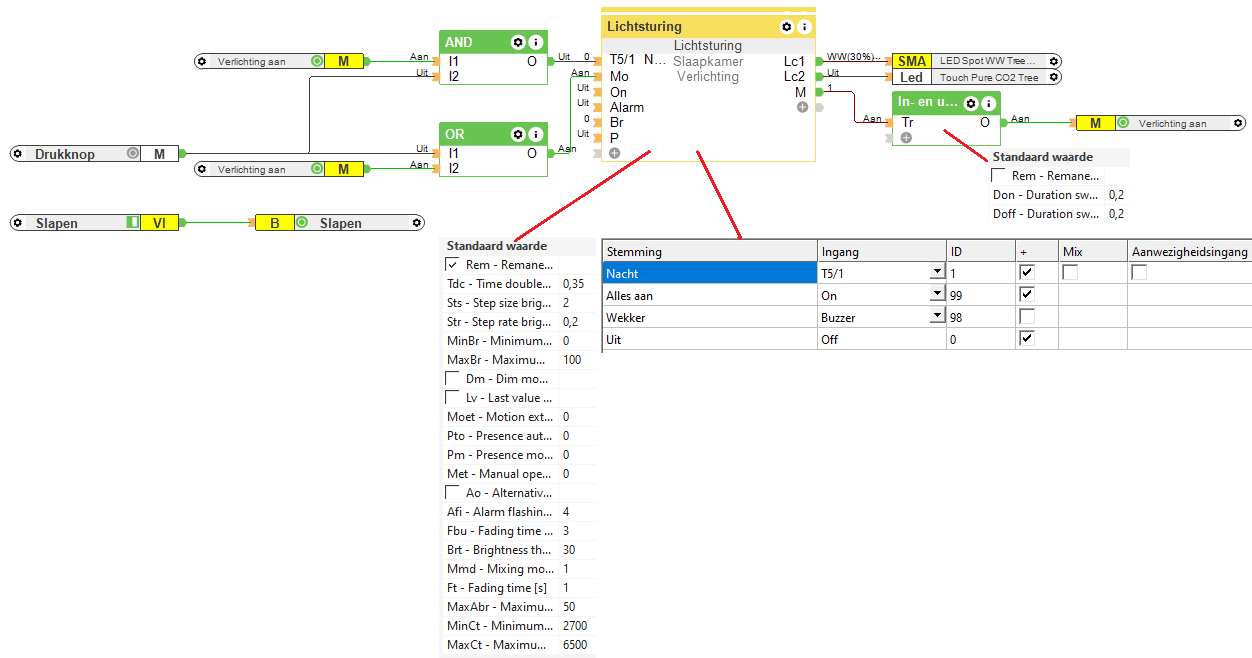Enable Aanwezigheidsingang checkbox in Nacht row
The height and width of the screenshot is (658, 1252).
1138,272
